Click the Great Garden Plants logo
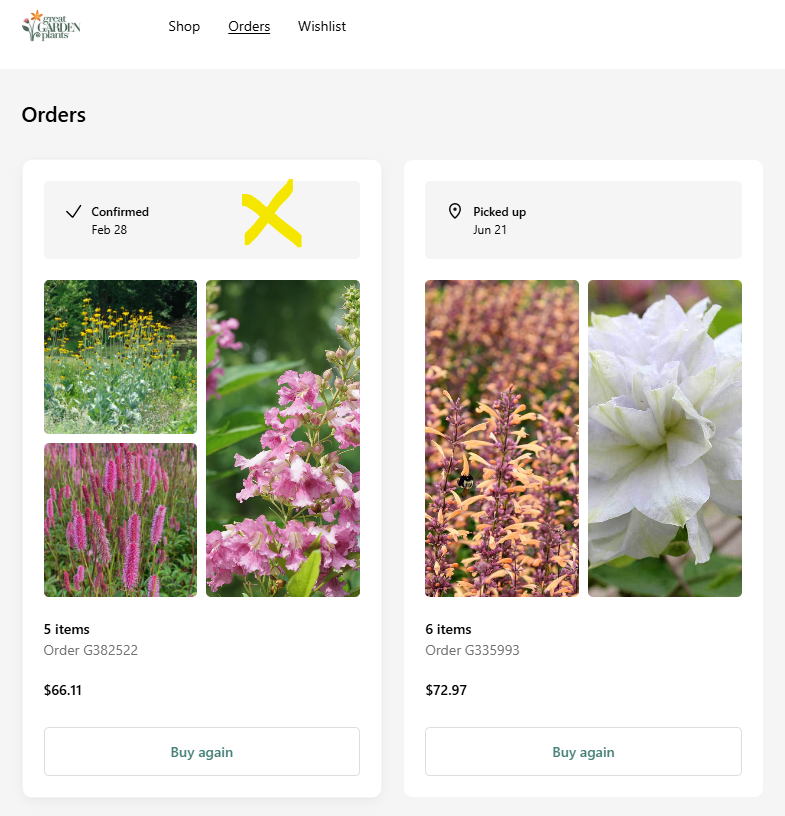 click(x=51, y=26)
